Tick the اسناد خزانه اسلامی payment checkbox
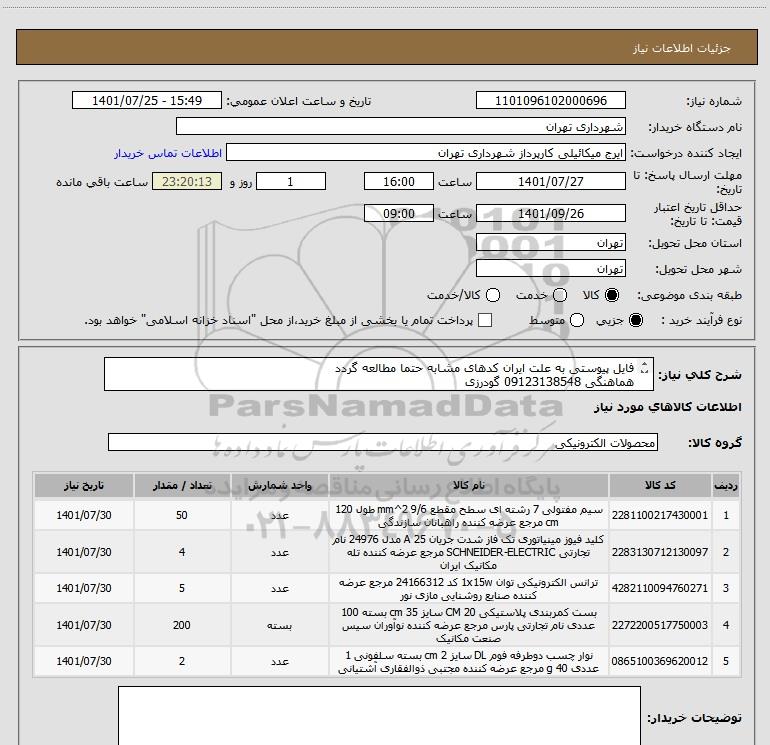The width and height of the screenshot is (770, 745). click(x=485, y=320)
